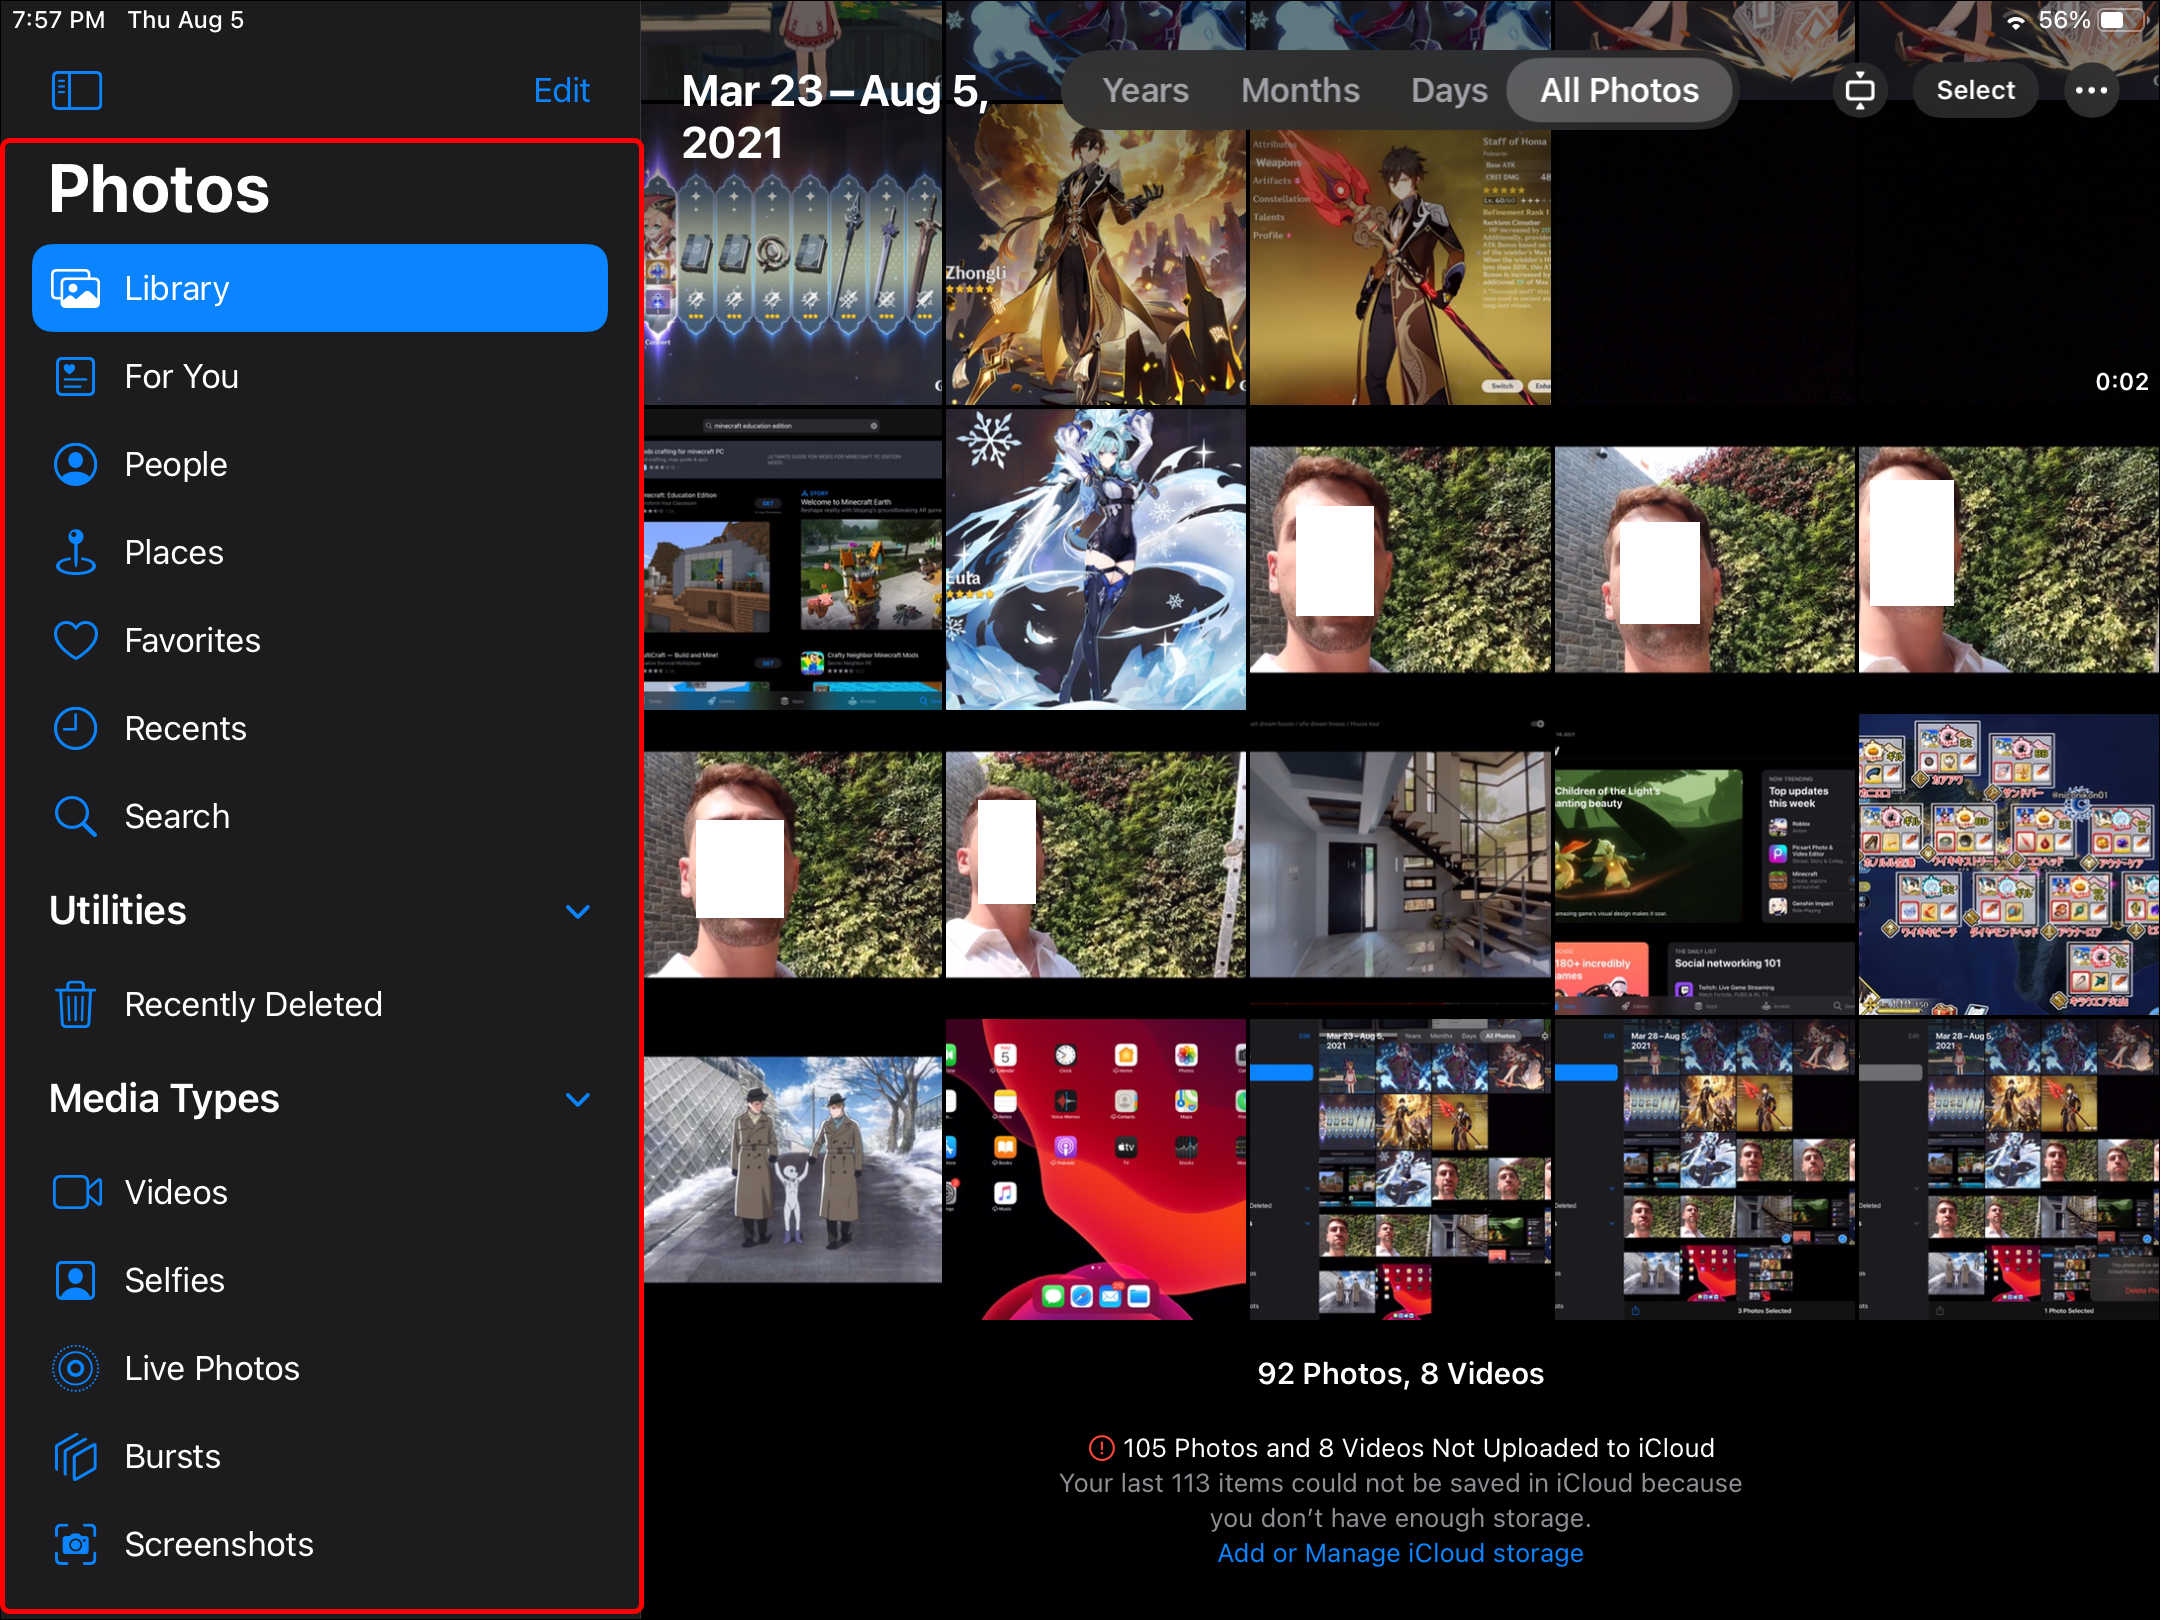
Task: Open the three-dot more options menu
Action: coord(2091,90)
